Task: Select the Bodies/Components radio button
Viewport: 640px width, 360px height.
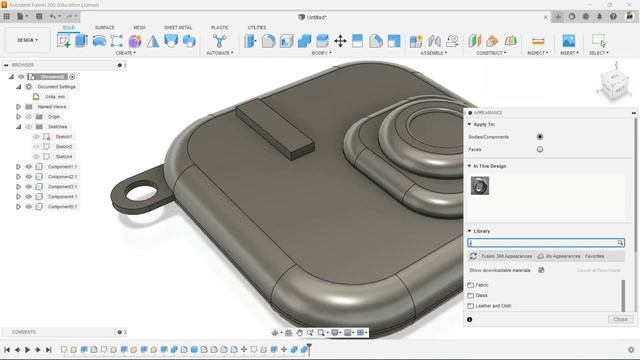Action: (x=540, y=137)
